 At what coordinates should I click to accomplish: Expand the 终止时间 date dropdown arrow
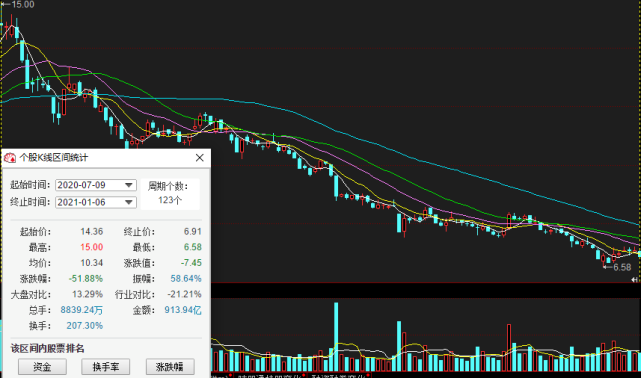(x=129, y=202)
